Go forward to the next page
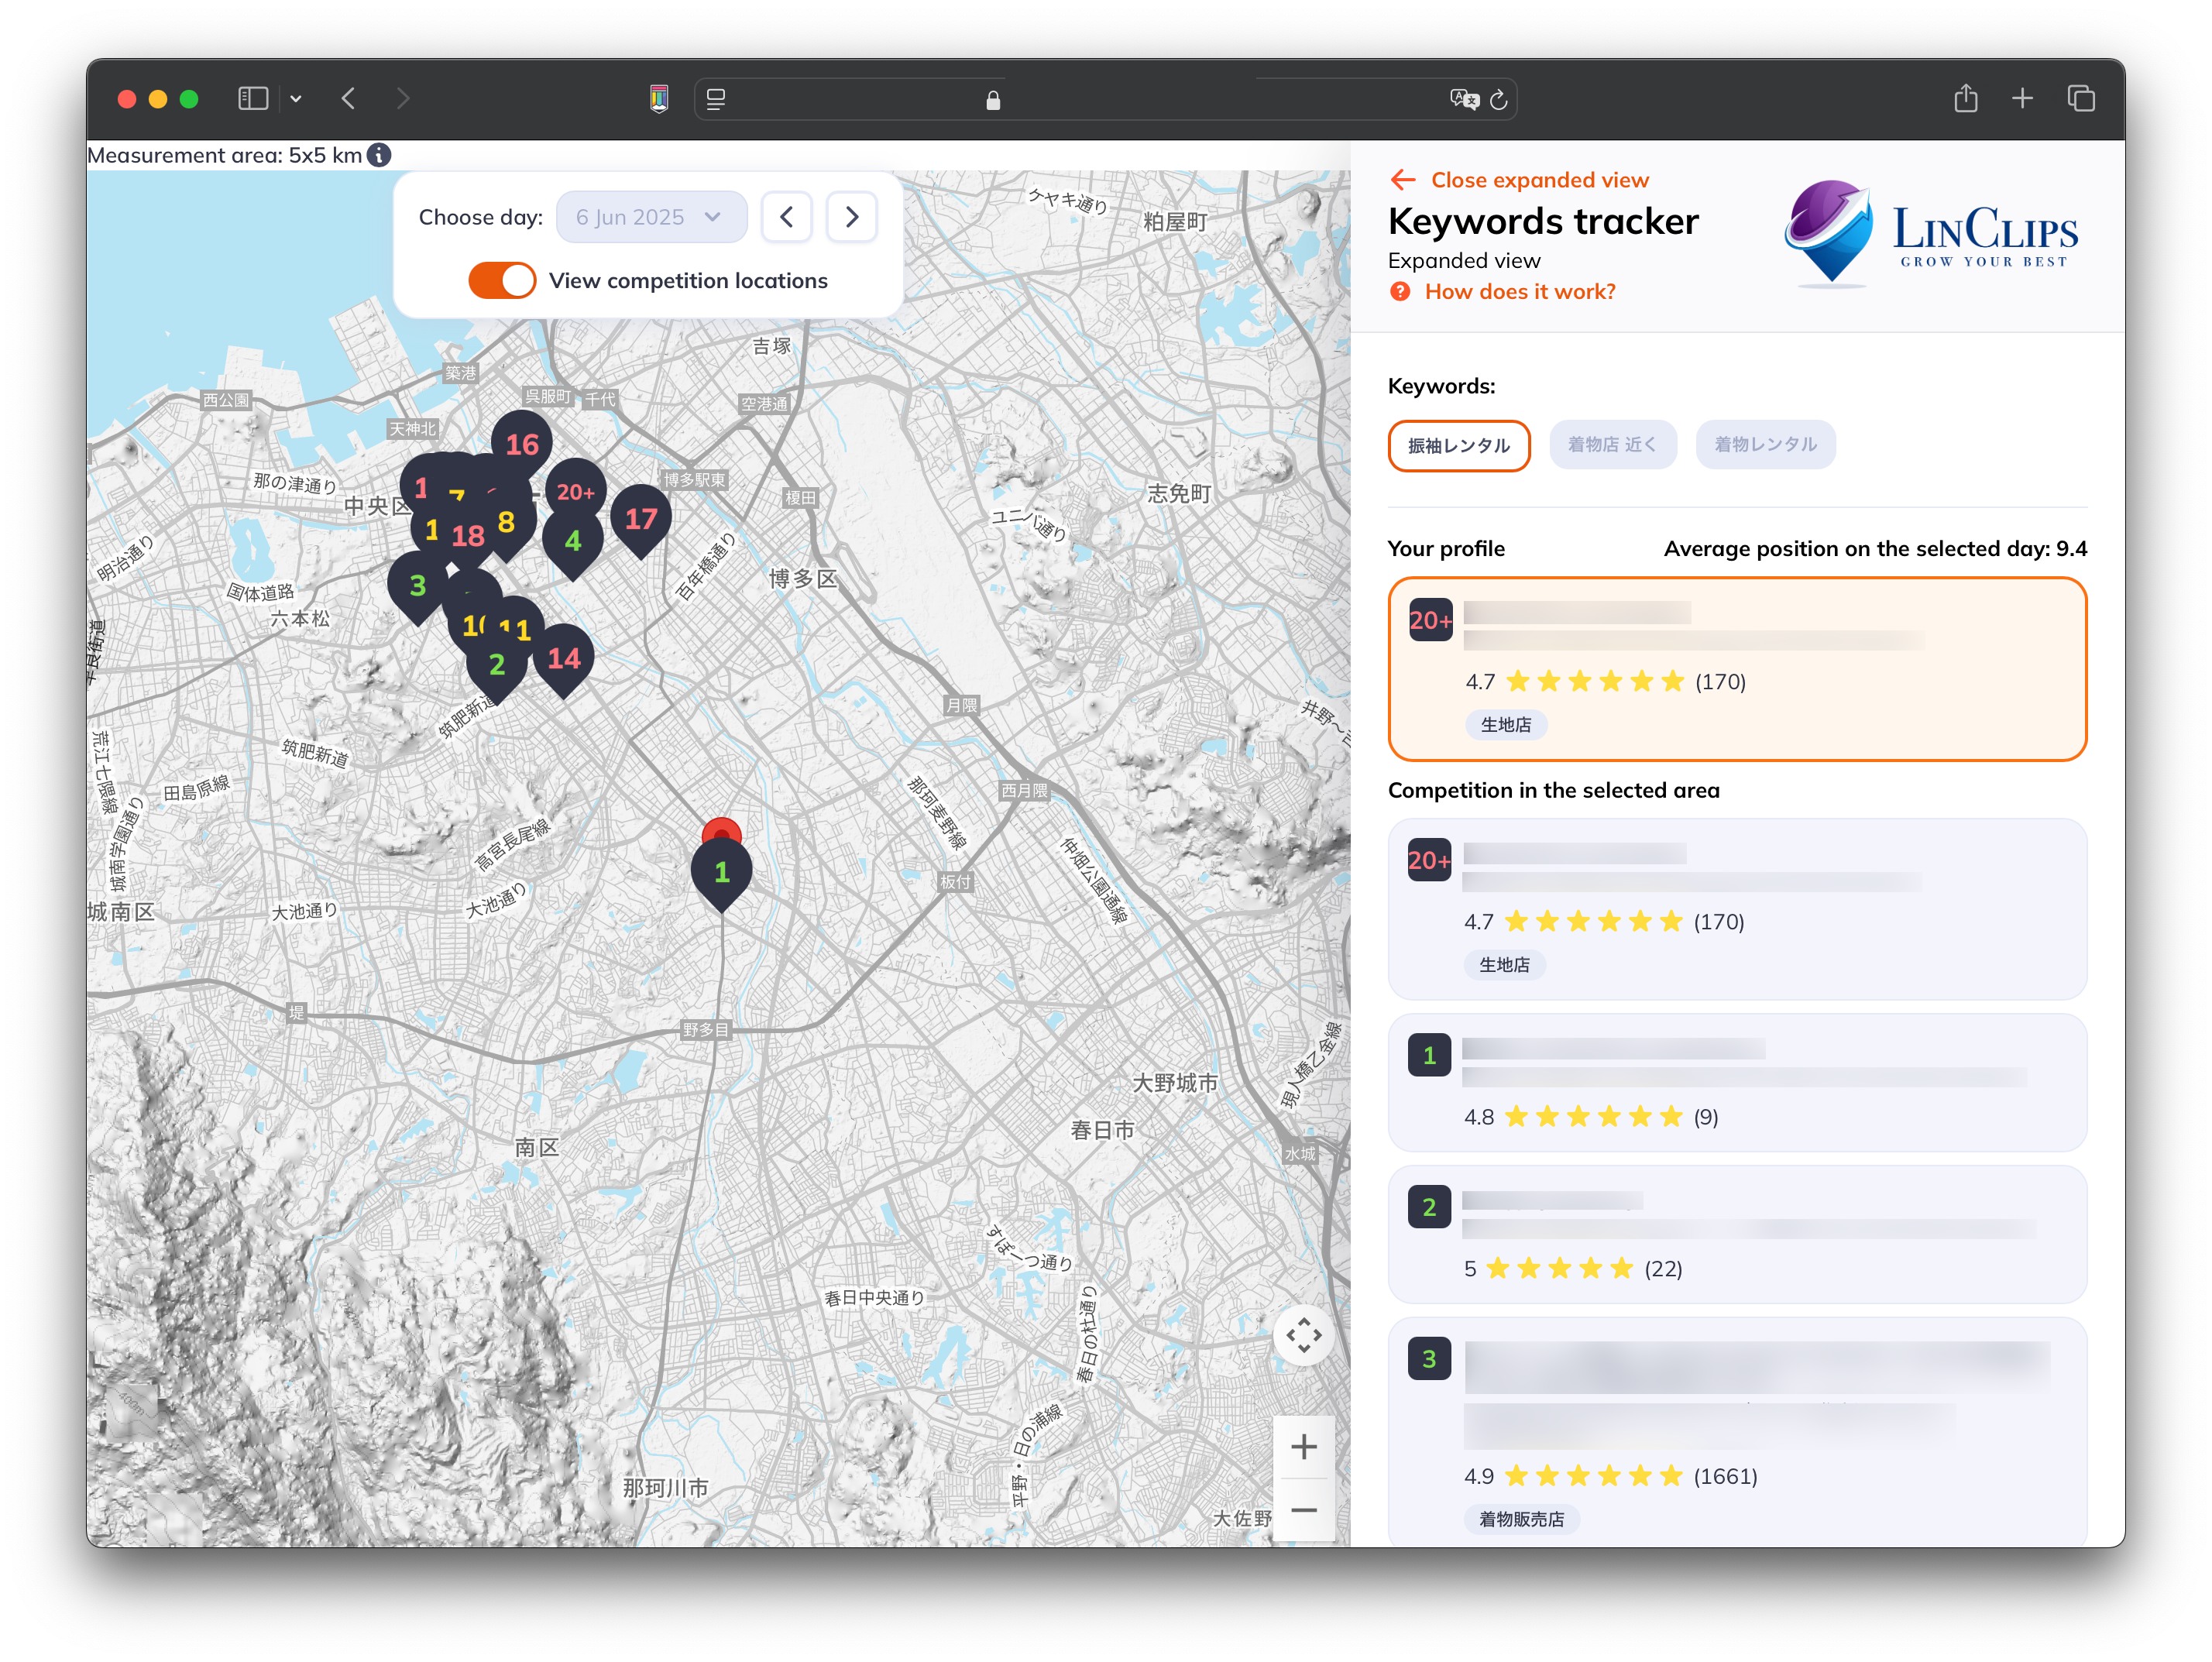The width and height of the screenshot is (2212, 1662). click(402, 98)
